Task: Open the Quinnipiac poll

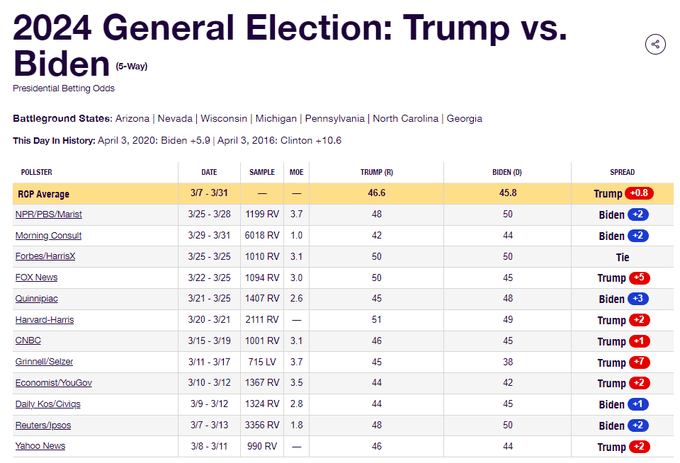Action: (37, 299)
